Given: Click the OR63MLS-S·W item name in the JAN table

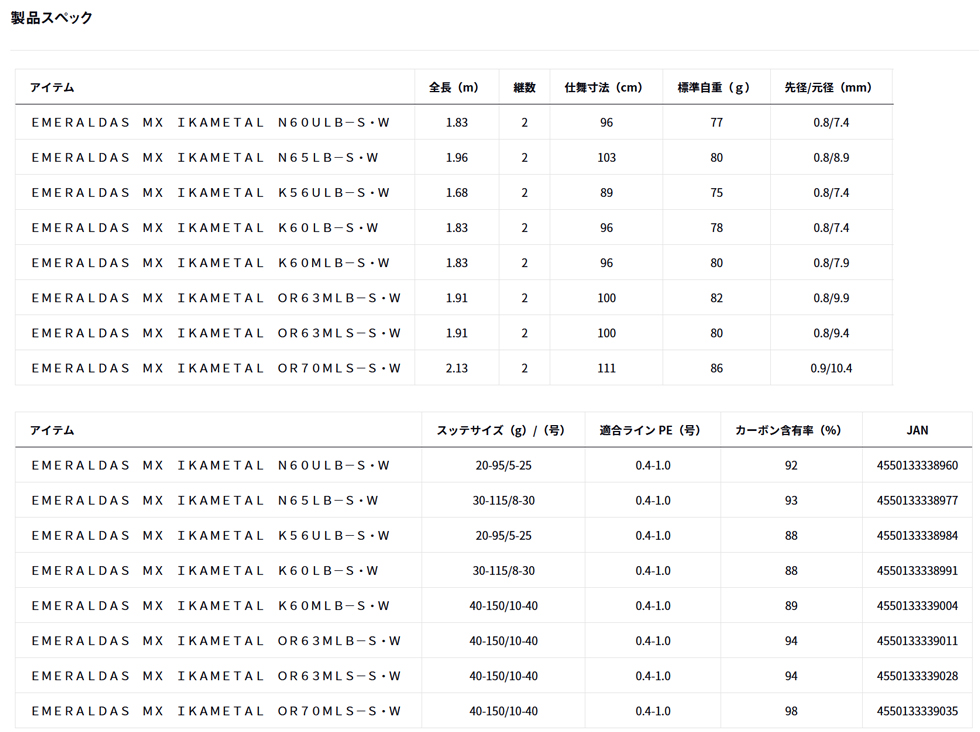Looking at the screenshot, I should pos(216,676).
